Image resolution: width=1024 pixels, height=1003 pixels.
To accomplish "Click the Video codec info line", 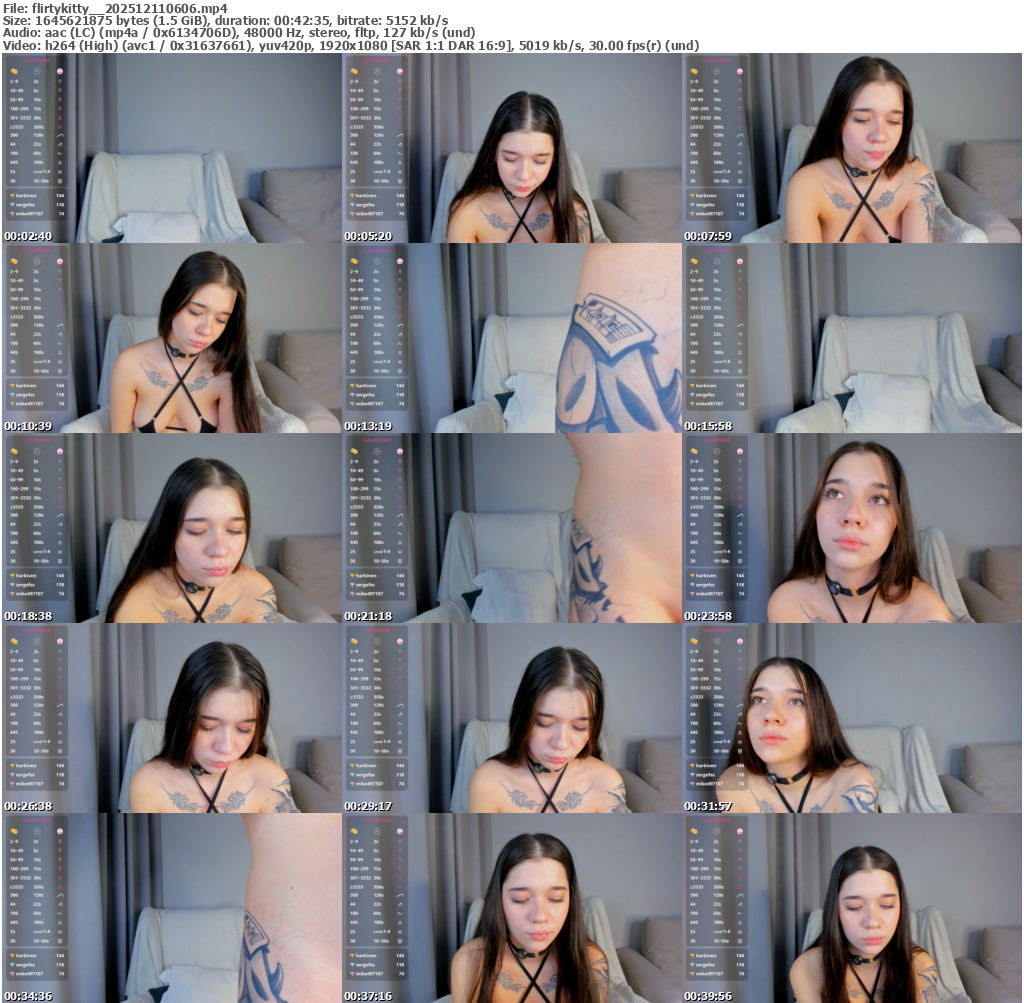I will (x=350, y=45).
